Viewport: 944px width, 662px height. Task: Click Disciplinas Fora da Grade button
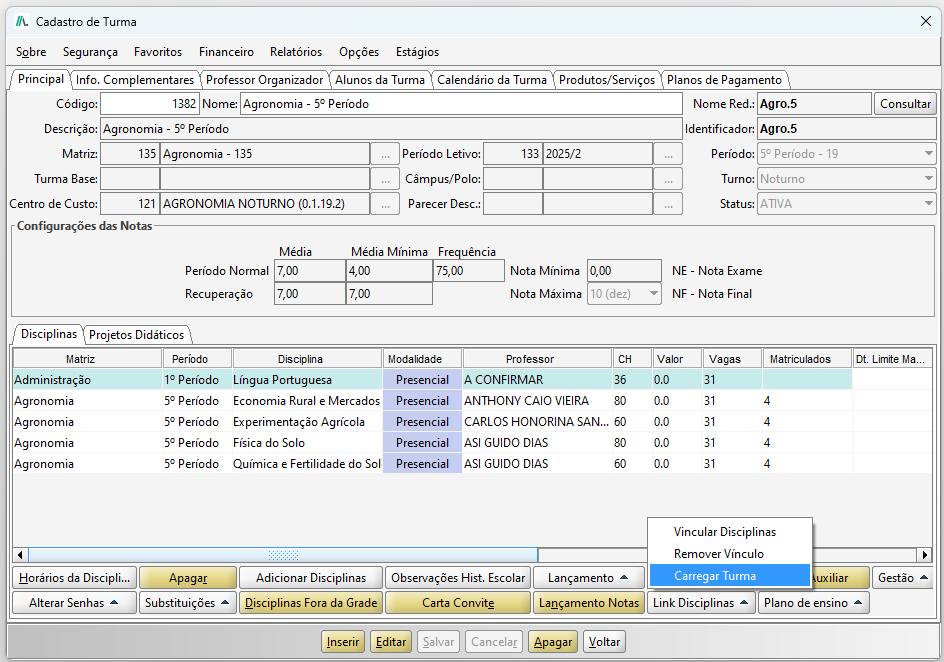click(311, 602)
